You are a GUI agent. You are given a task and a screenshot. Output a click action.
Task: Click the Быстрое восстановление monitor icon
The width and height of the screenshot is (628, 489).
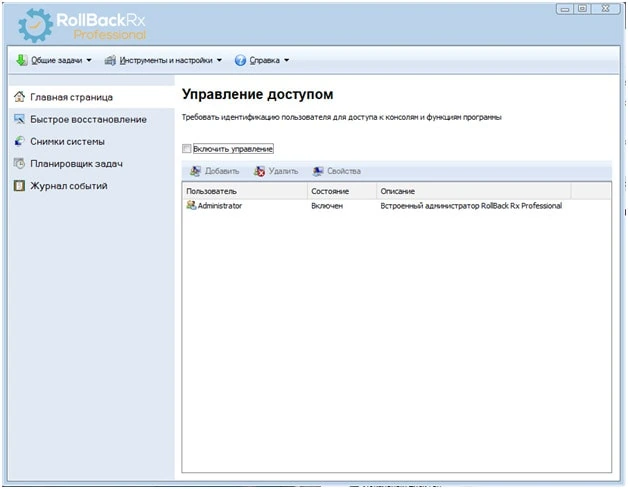coord(19,119)
